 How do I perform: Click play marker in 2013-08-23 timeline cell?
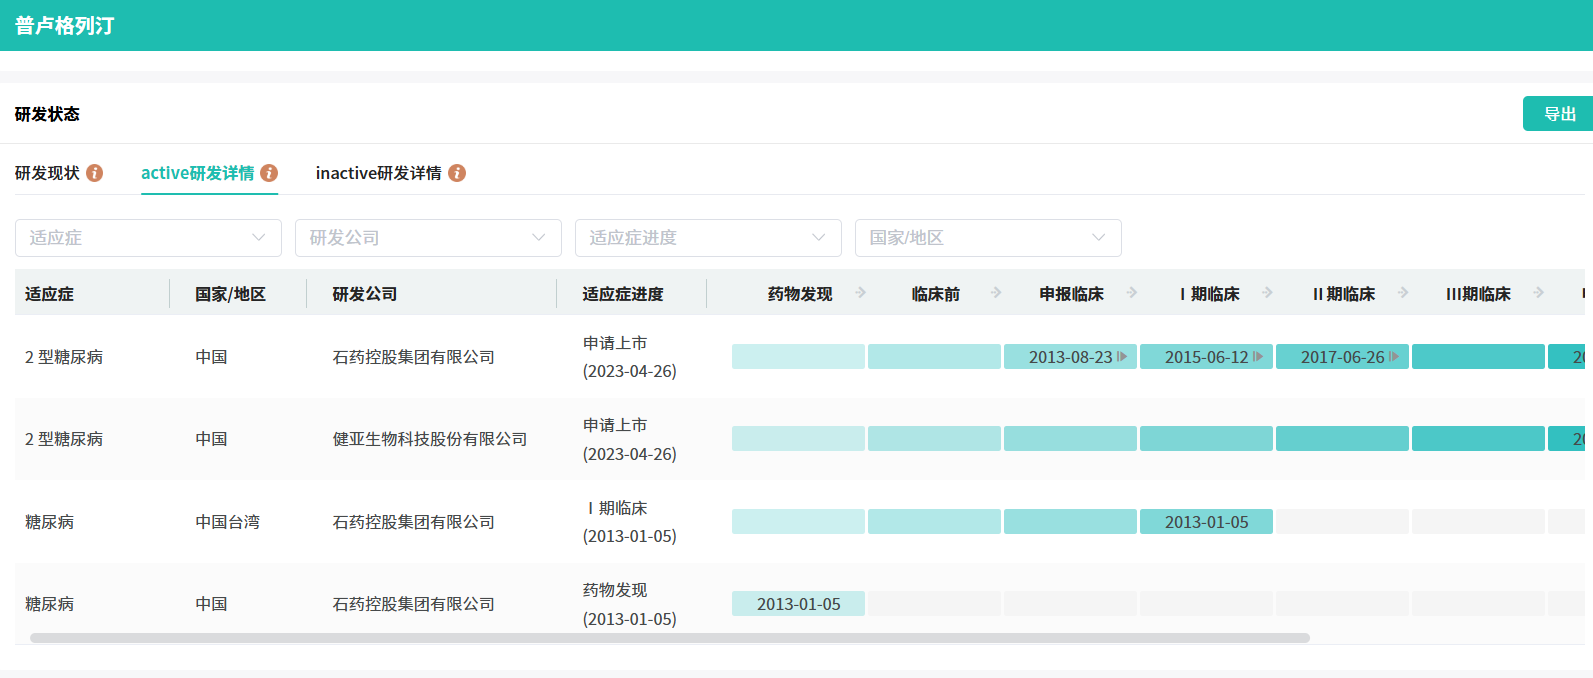[1122, 357]
